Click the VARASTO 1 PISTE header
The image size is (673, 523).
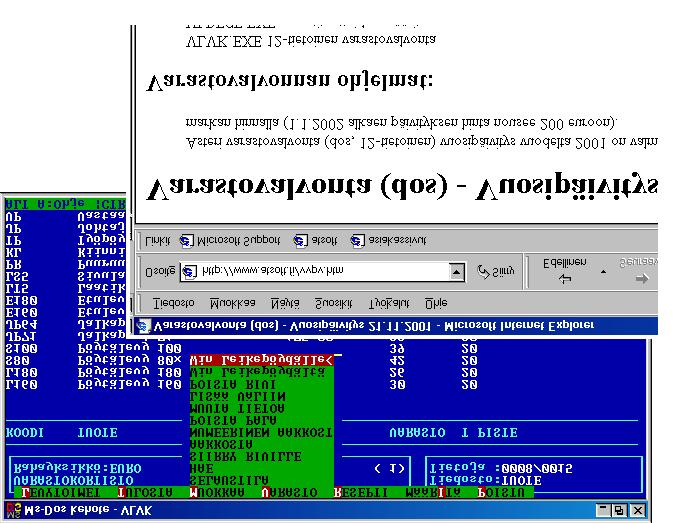click(x=453, y=432)
